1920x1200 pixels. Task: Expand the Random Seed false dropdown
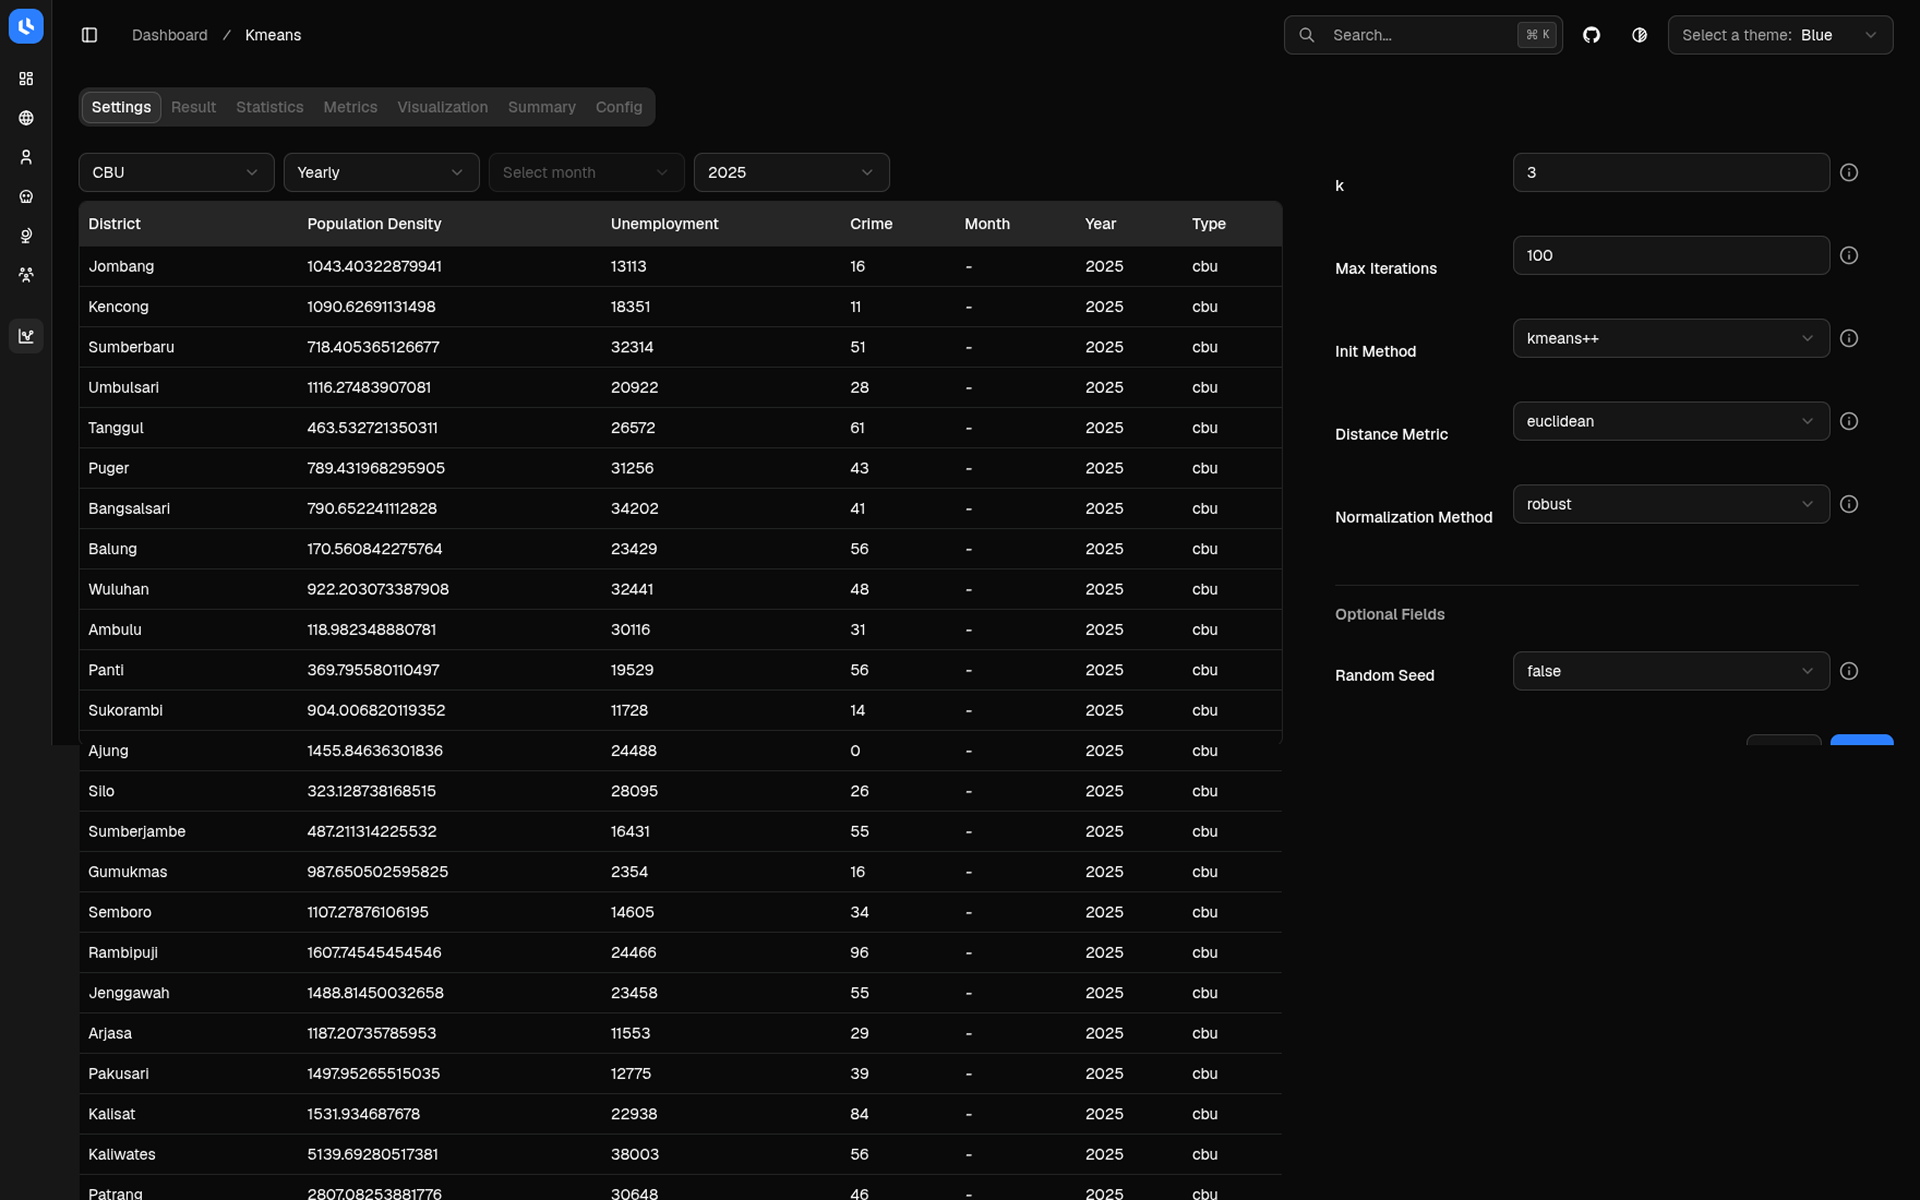click(1671, 672)
